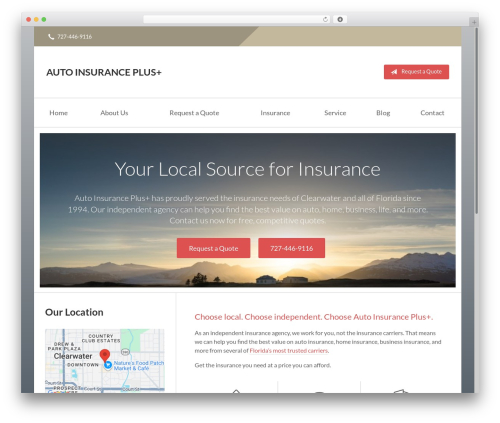
Task: Open a new tab with plus button
Action: (474, 22)
